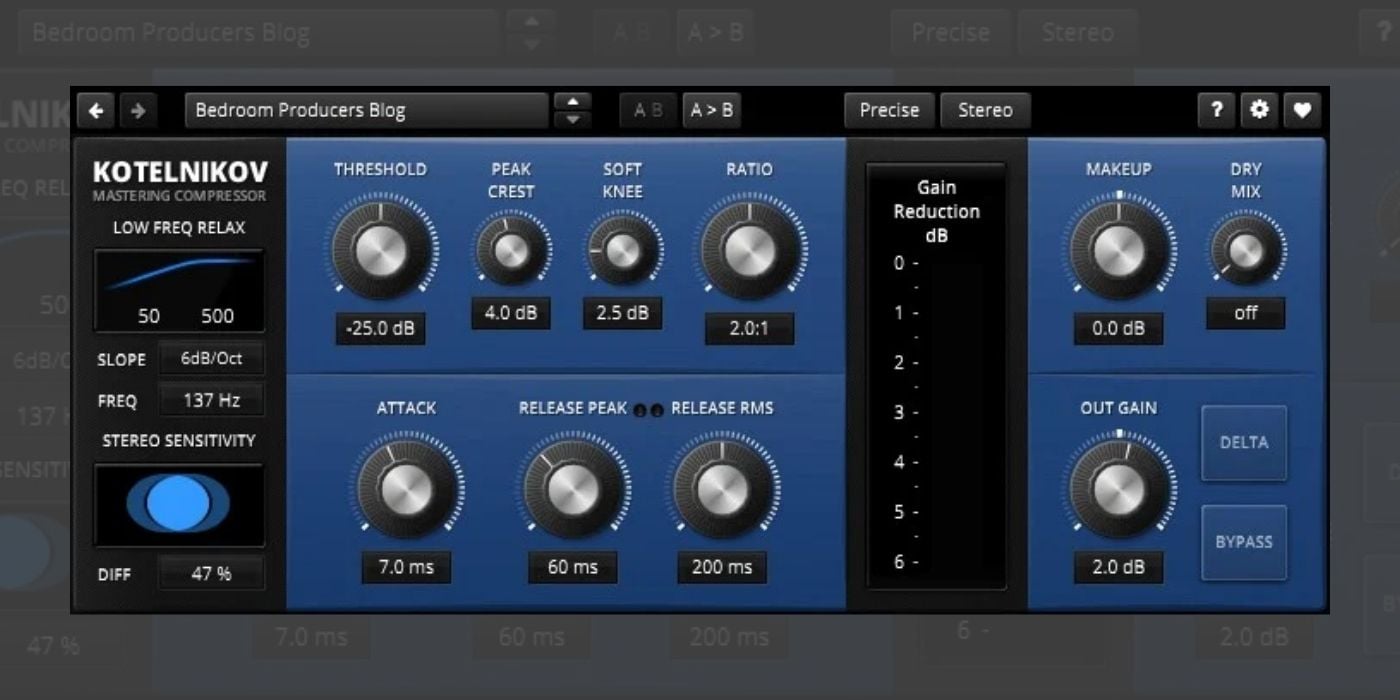Open the 6dB/Oct slope selector
Viewport: 1400px width, 700px height.
pyautogui.click(x=212, y=359)
